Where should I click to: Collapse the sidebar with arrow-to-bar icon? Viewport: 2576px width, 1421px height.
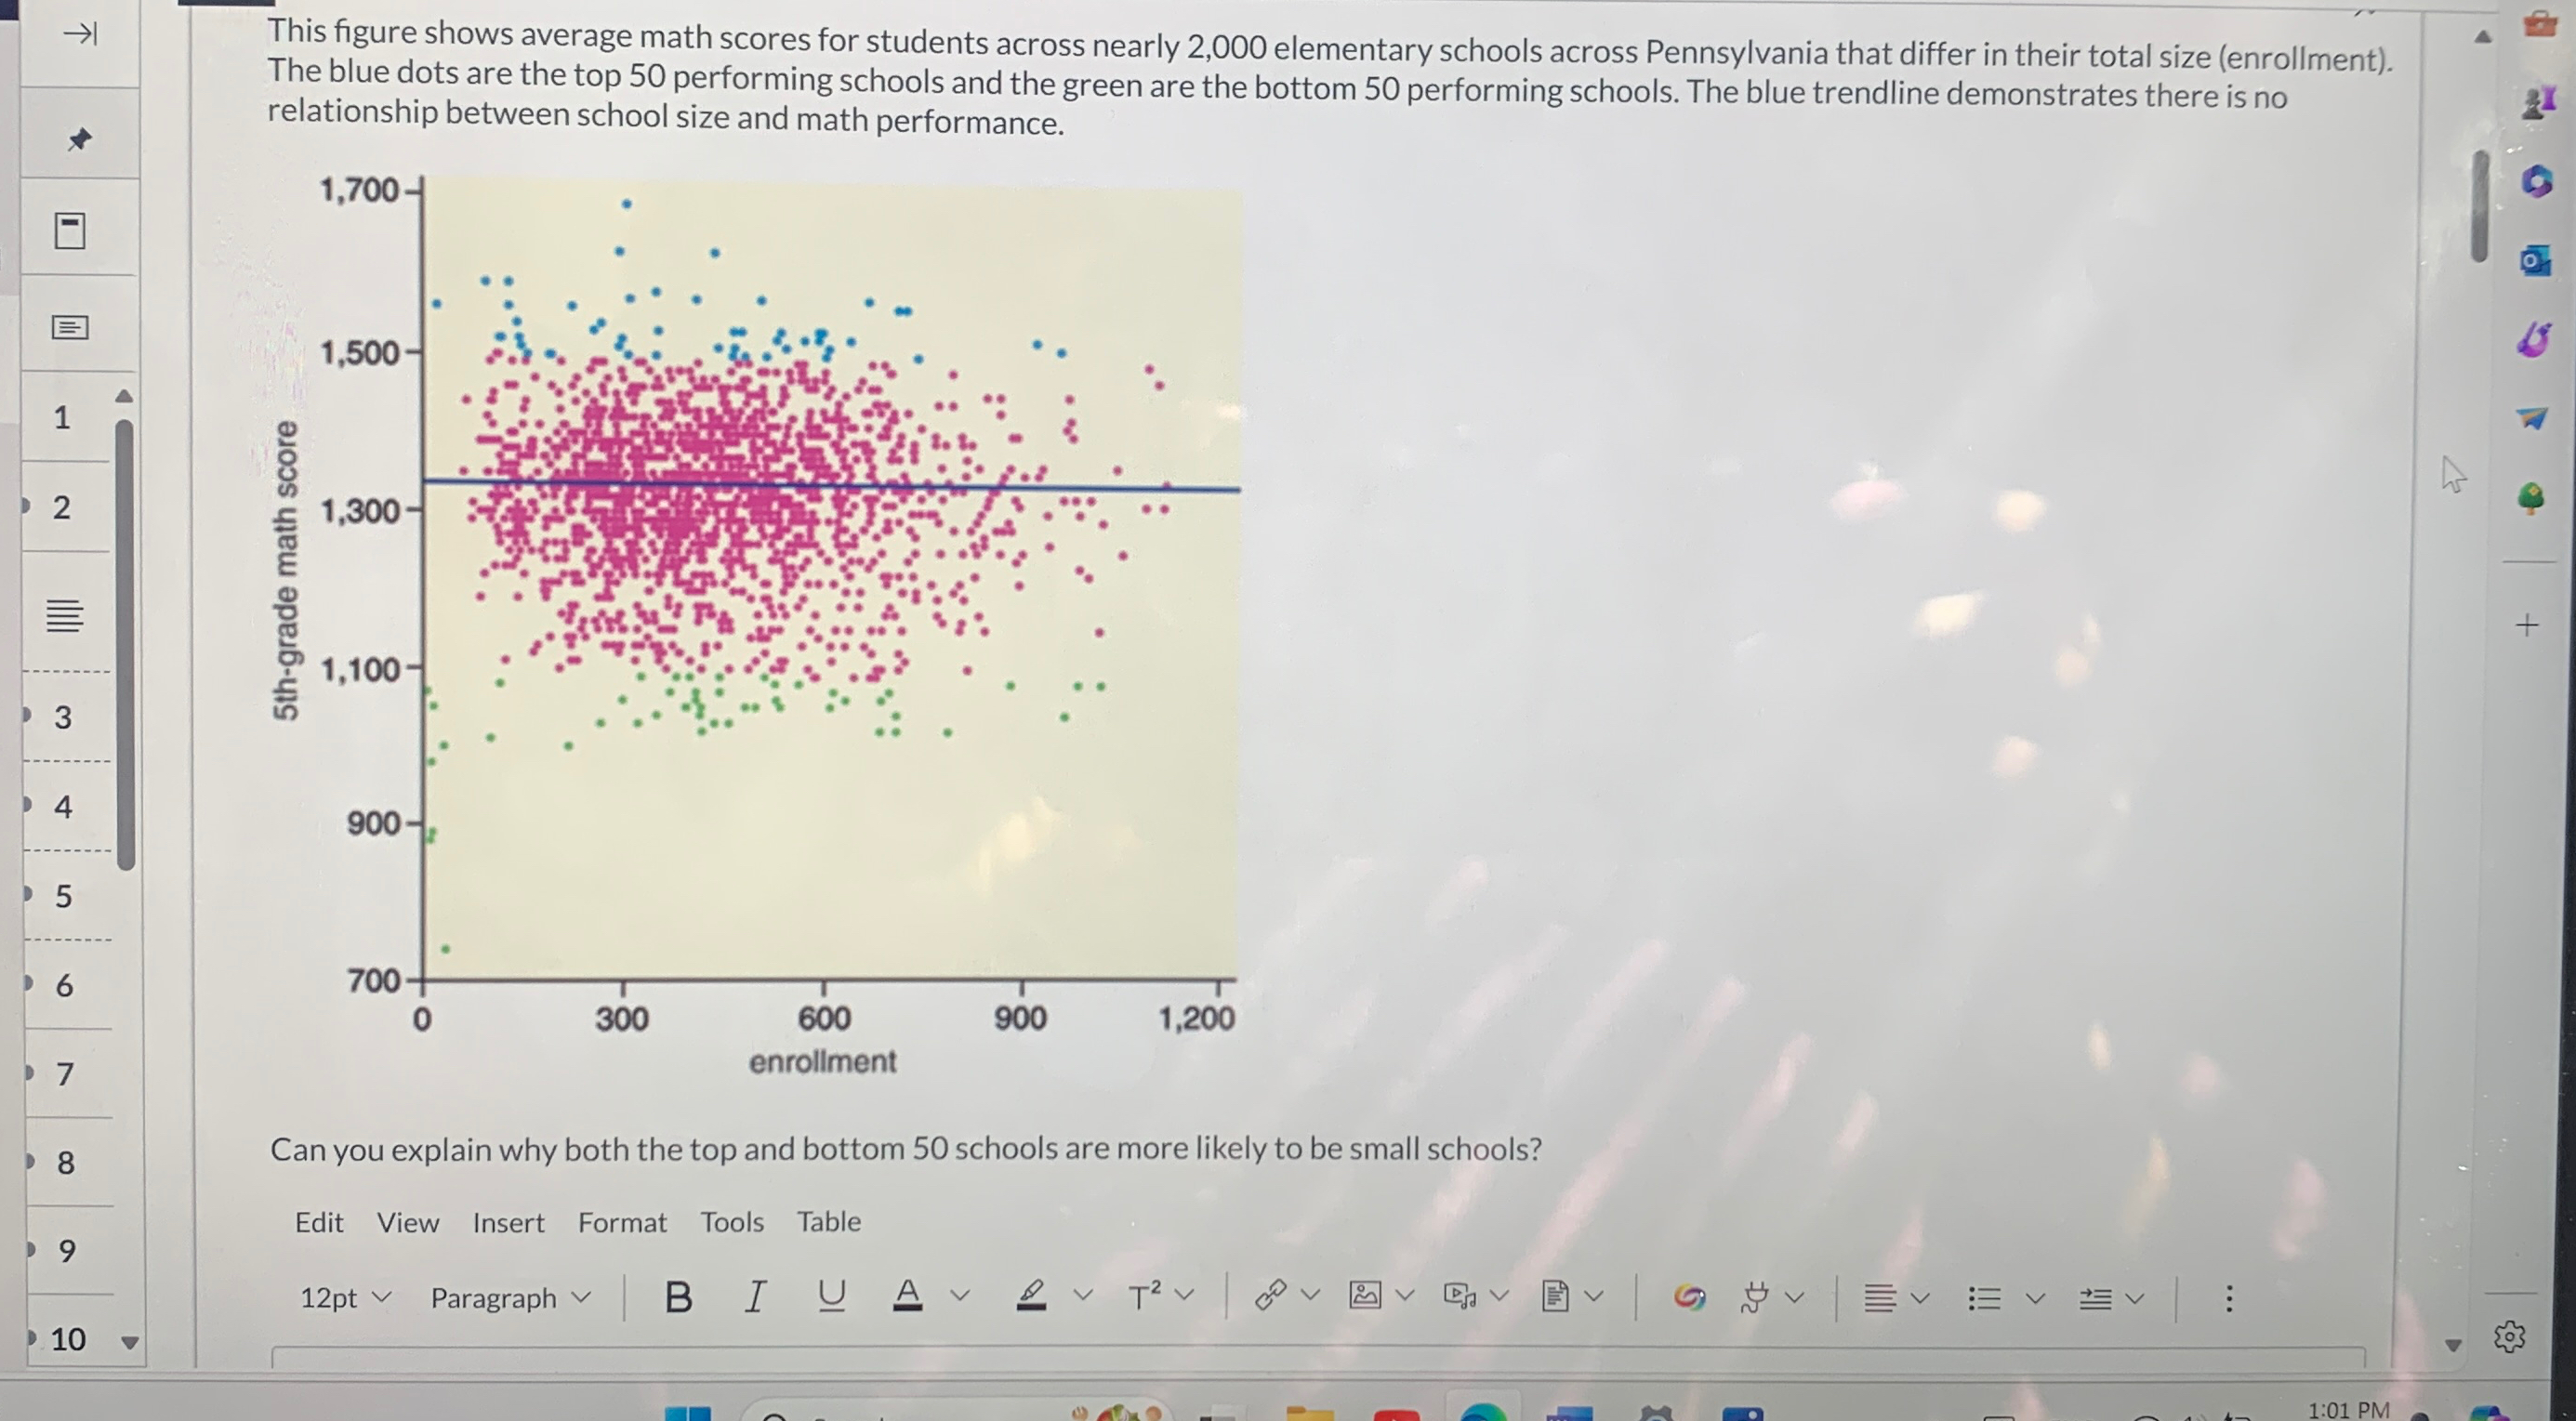point(80,34)
